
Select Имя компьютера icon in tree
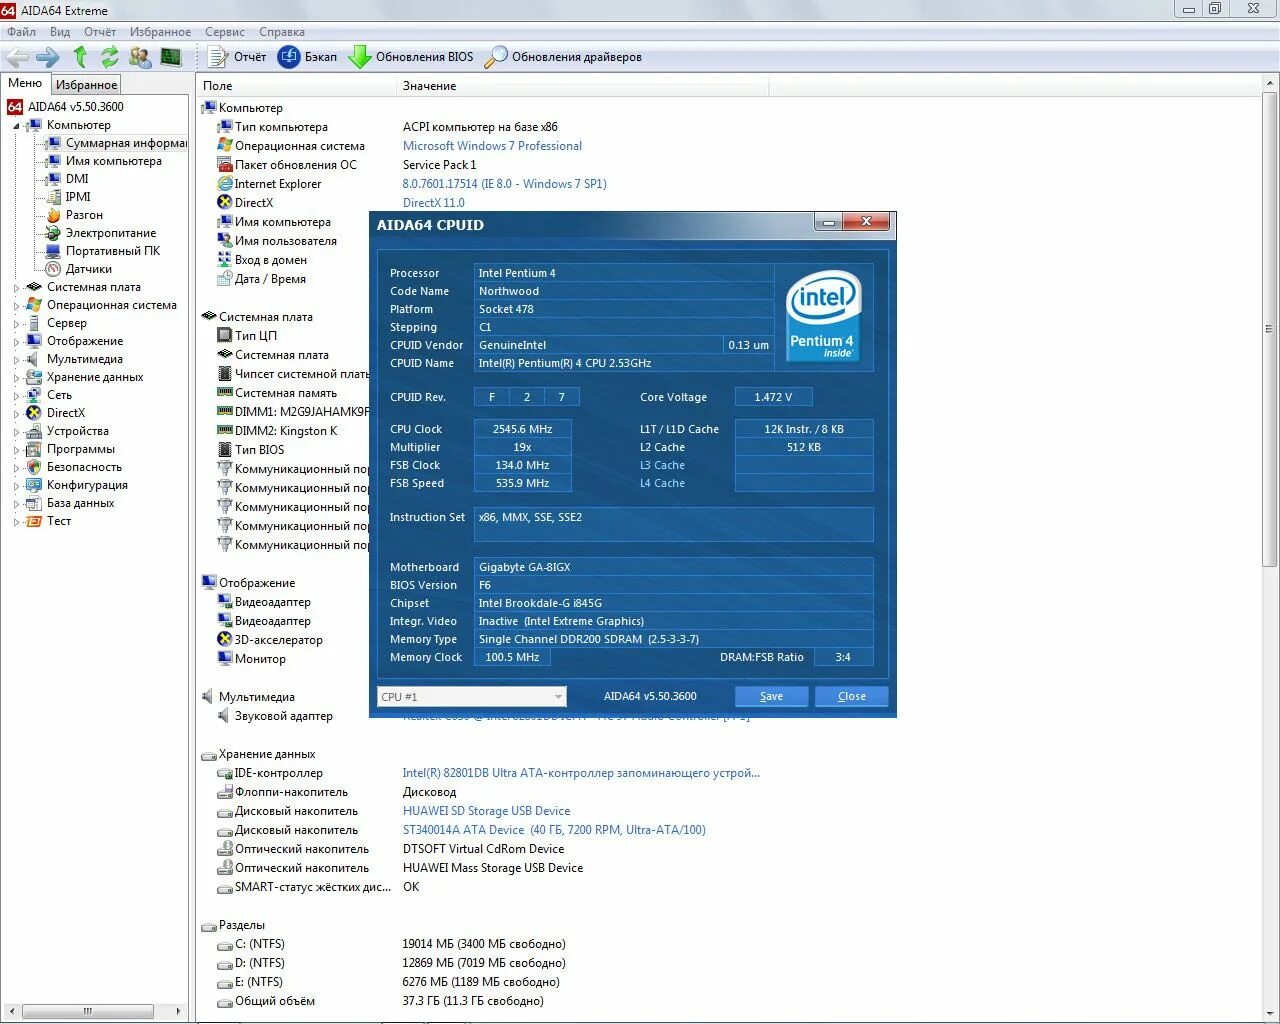53,161
